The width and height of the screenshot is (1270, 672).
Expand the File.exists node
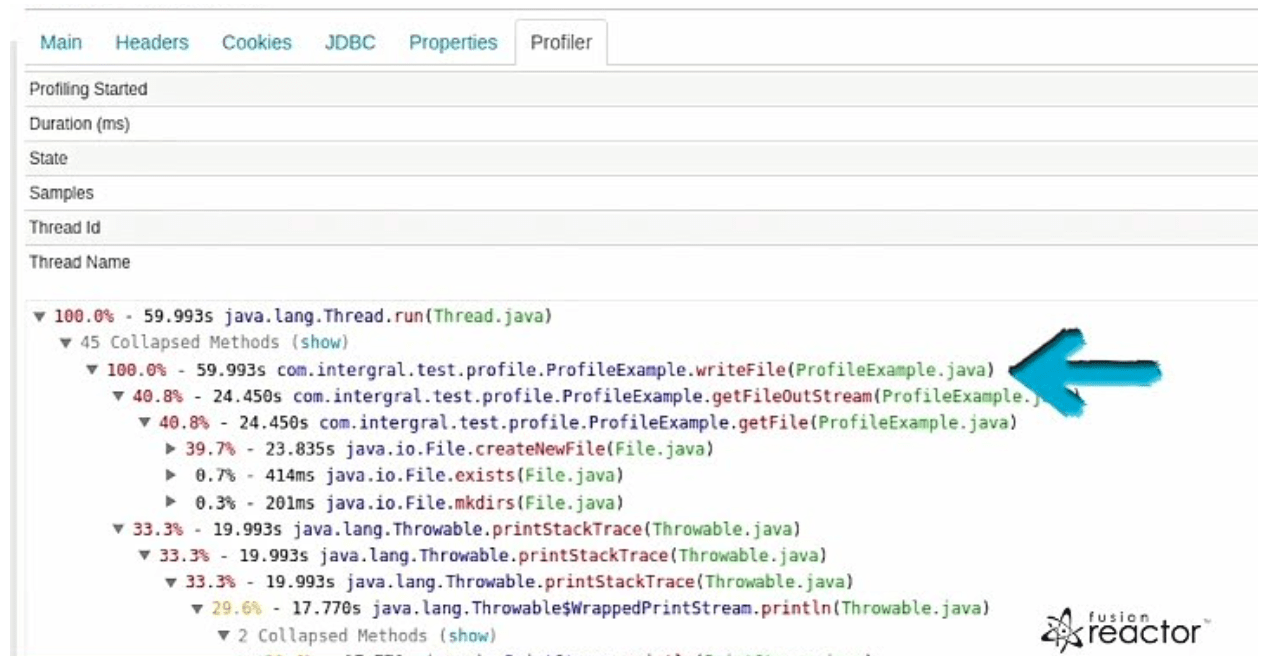(171, 476)
